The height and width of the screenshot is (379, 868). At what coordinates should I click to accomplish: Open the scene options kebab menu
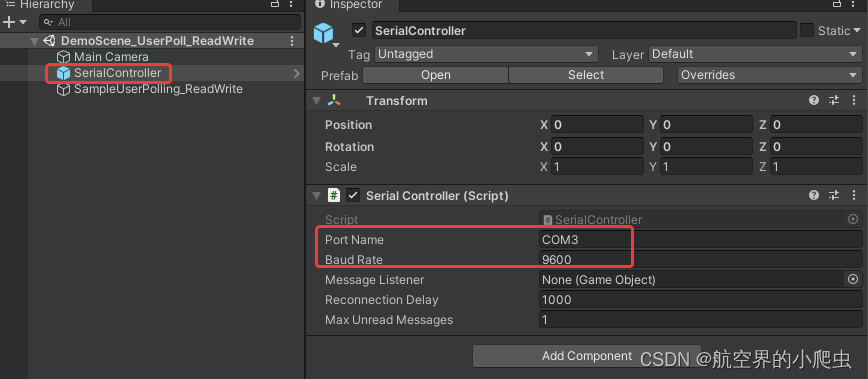[x=292, y=41]
